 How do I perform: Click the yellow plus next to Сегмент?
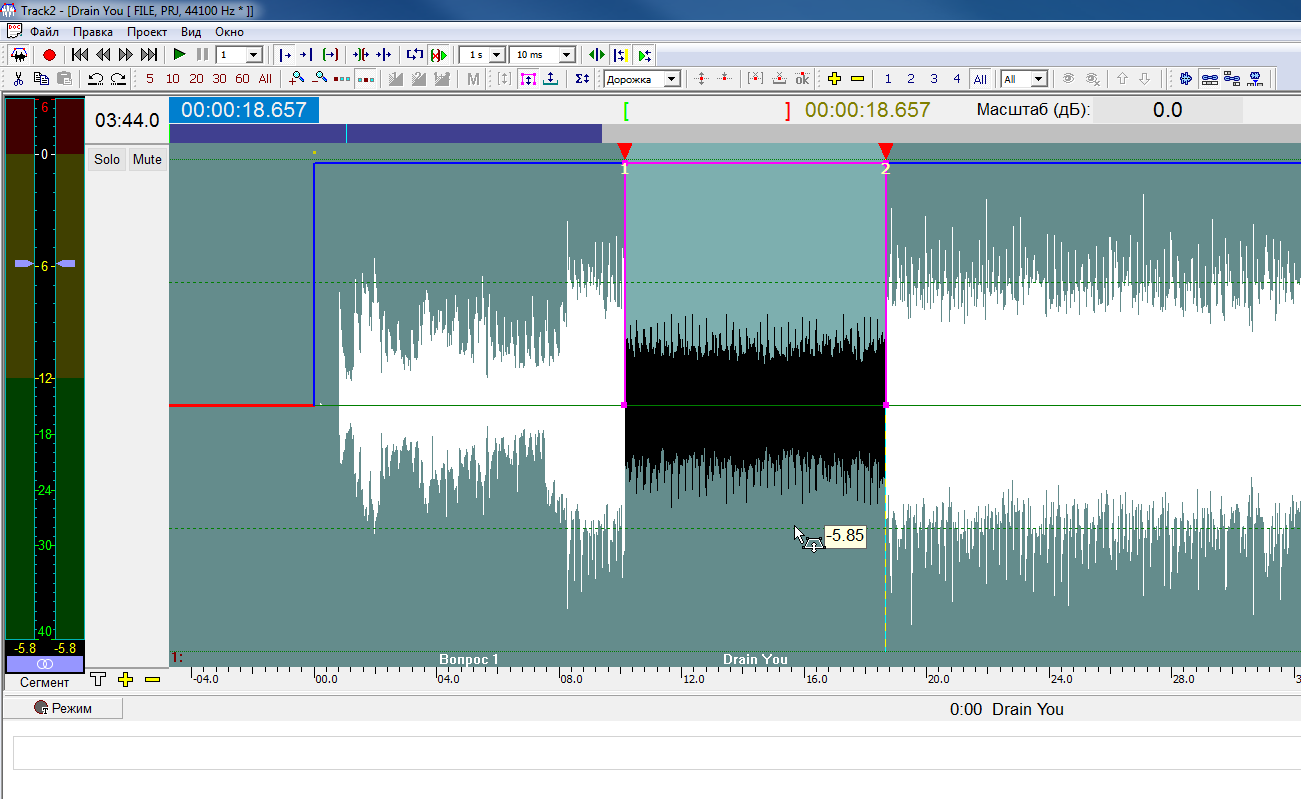pos(125,680)
